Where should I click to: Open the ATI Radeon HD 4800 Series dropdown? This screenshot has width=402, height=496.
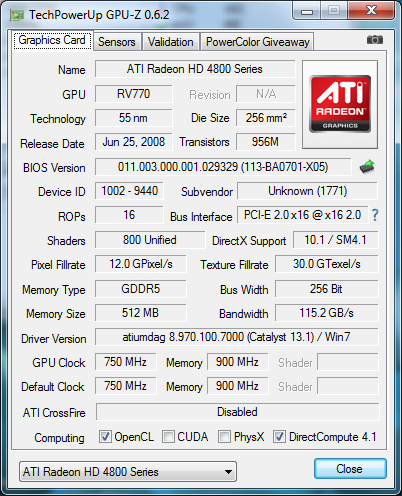128,471
